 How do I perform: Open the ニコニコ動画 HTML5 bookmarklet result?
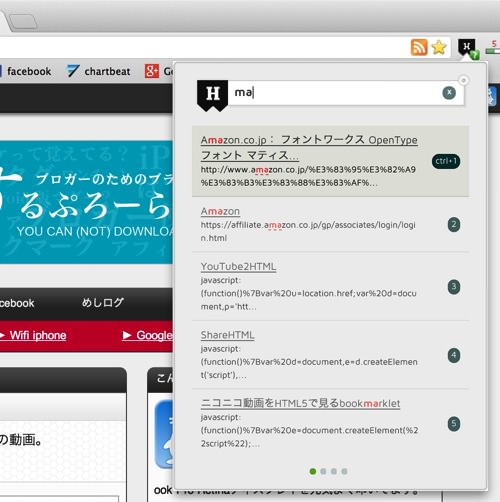coord(330,423)
